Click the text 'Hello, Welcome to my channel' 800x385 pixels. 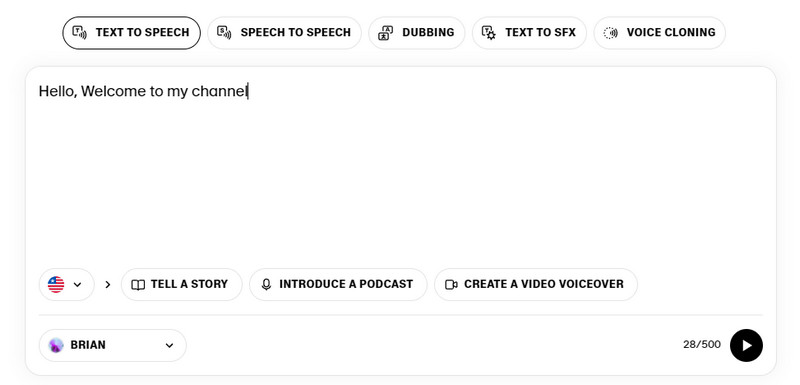pyautogui.click(x=143, y=91)
